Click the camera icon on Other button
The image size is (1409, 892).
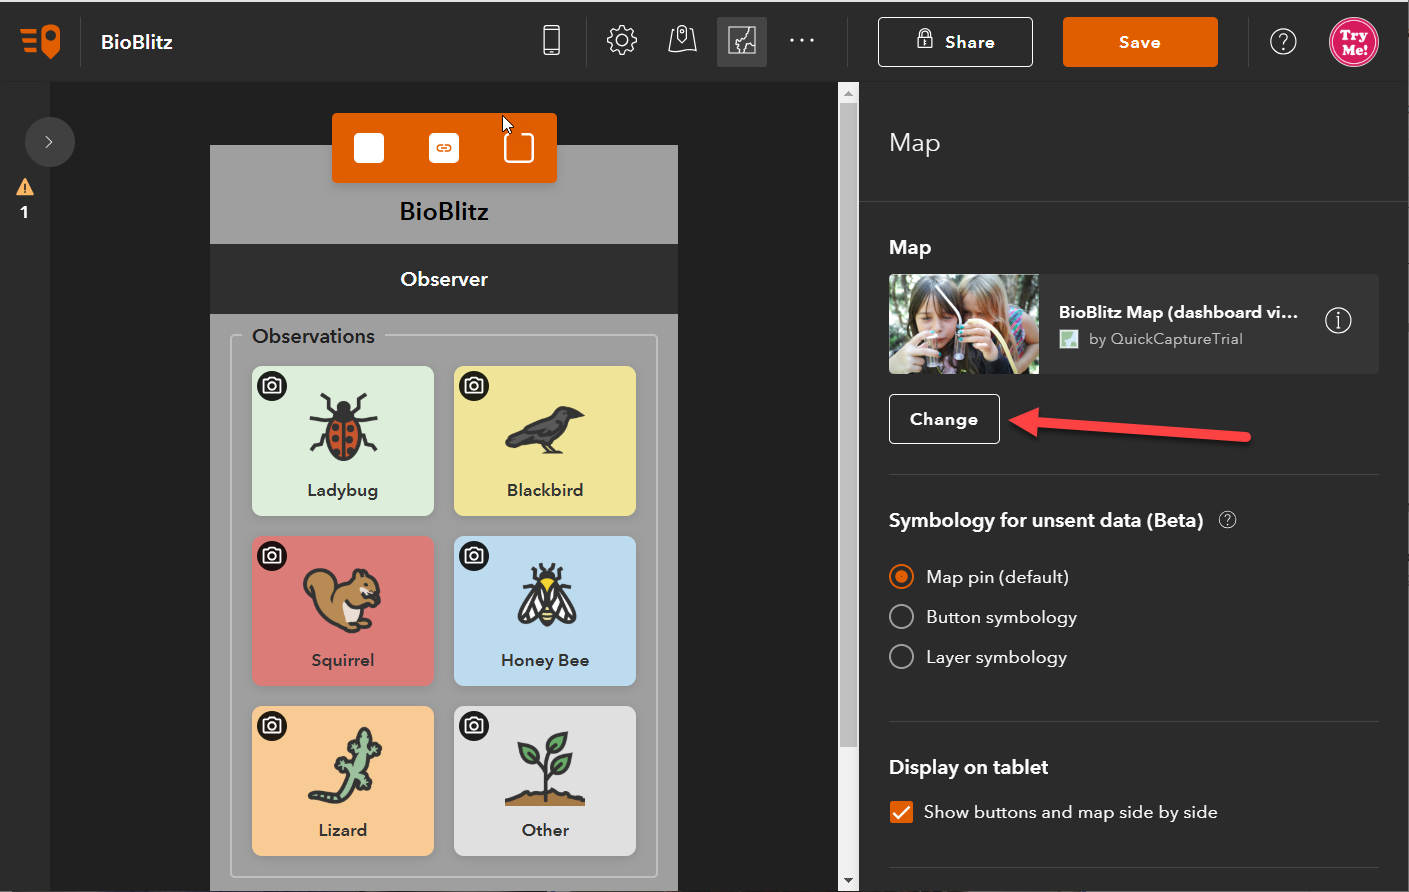[x=474, y=726]
